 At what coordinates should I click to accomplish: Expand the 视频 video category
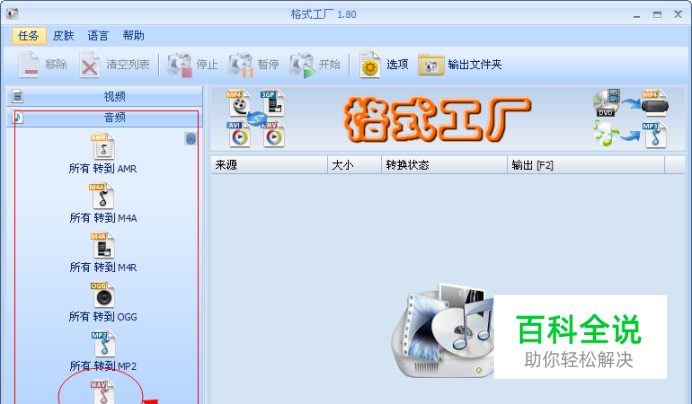click(x=104, y=96)
